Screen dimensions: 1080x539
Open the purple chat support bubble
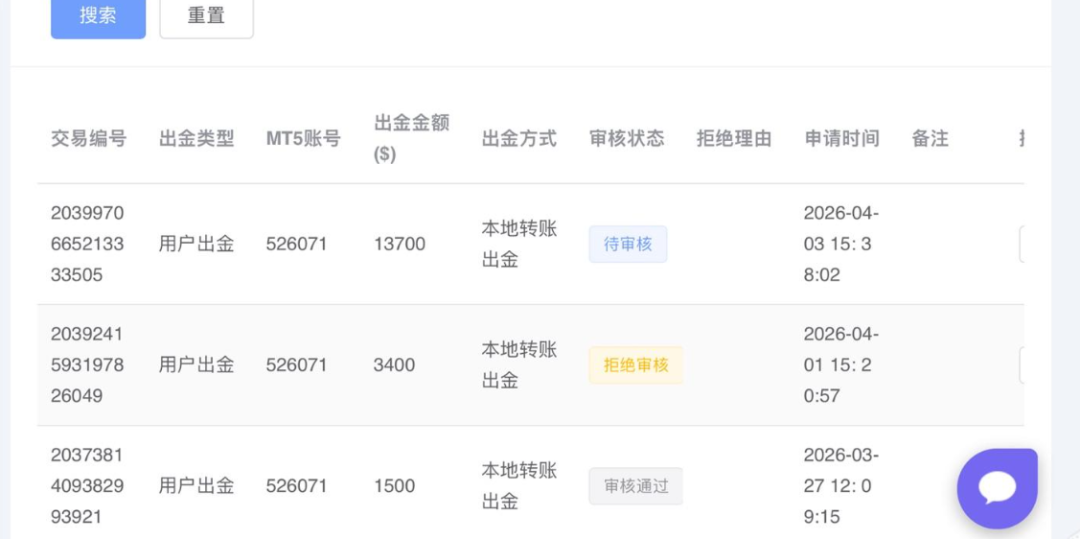coord(996,488)
